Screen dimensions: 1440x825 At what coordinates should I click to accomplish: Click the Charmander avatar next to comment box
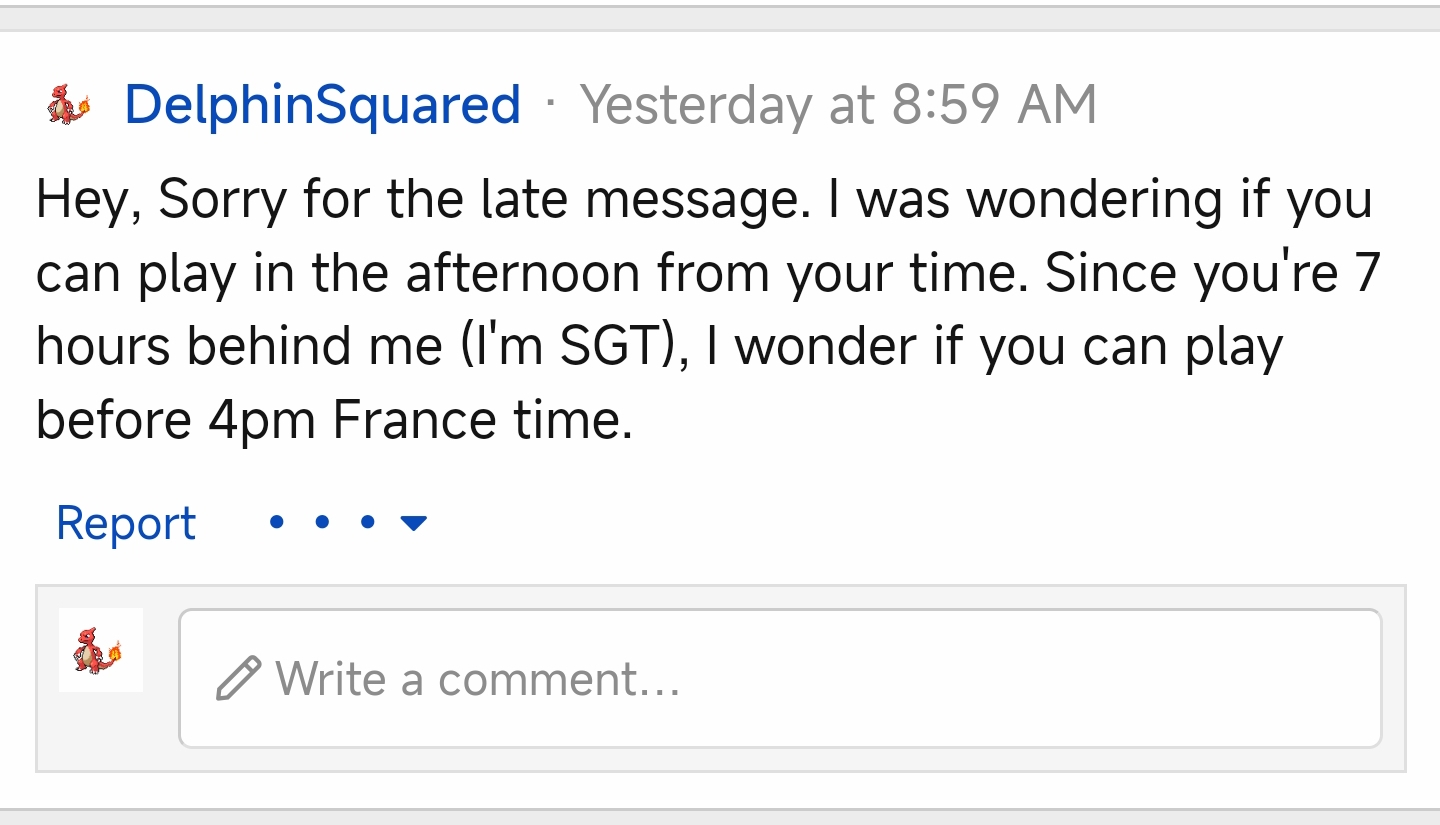100,650
